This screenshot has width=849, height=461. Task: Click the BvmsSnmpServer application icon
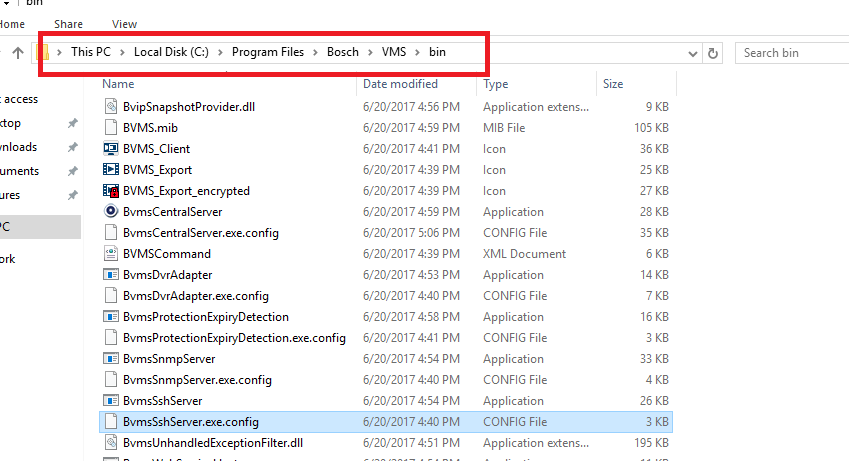tap(111, 359)
